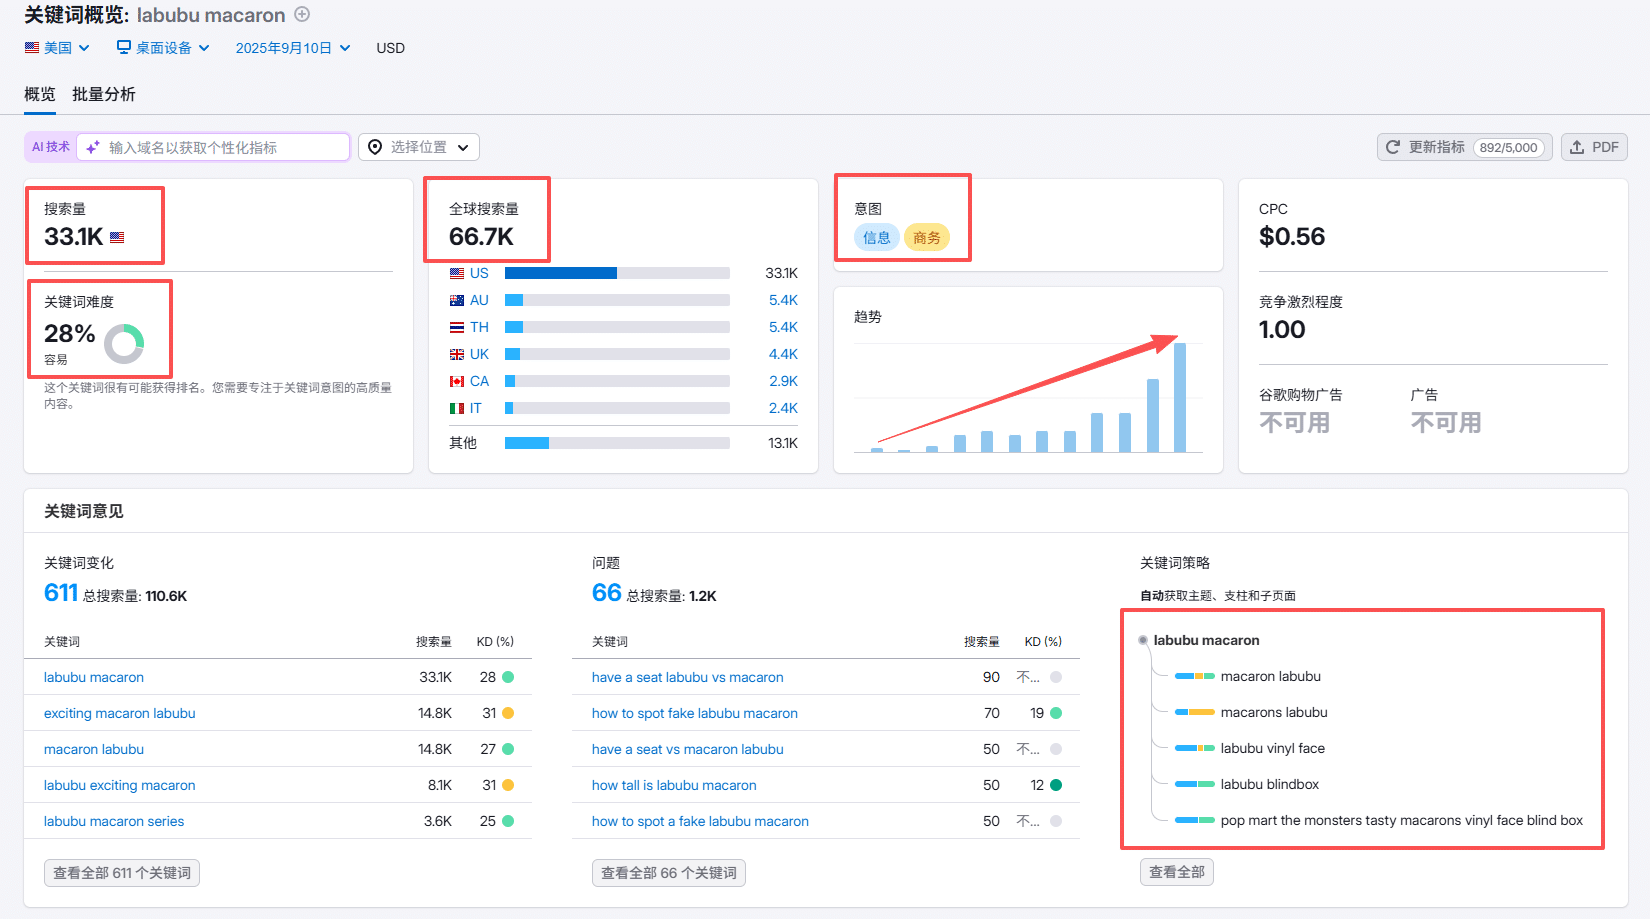Switch to the 概览 tab

tap(40, 94)
